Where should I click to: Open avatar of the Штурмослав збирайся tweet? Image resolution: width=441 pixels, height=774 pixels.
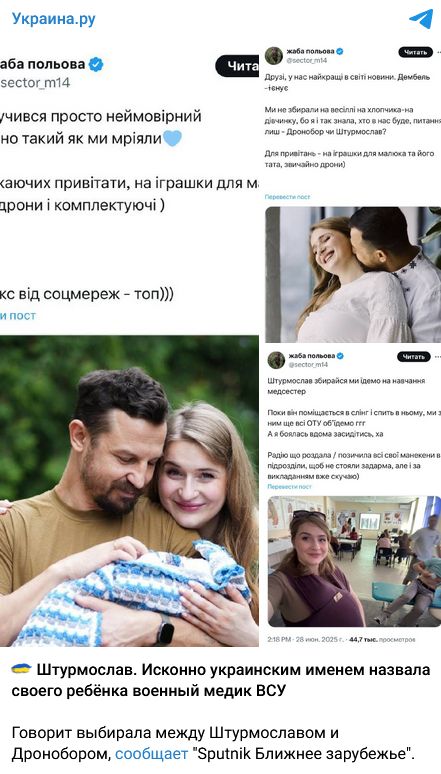[276, 360]
